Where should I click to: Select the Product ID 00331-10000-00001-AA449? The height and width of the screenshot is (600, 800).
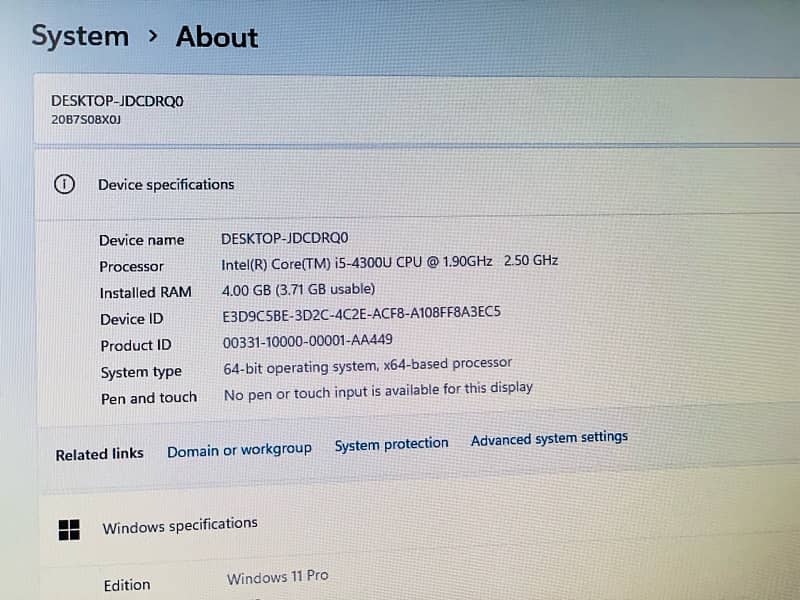(308, 341)
